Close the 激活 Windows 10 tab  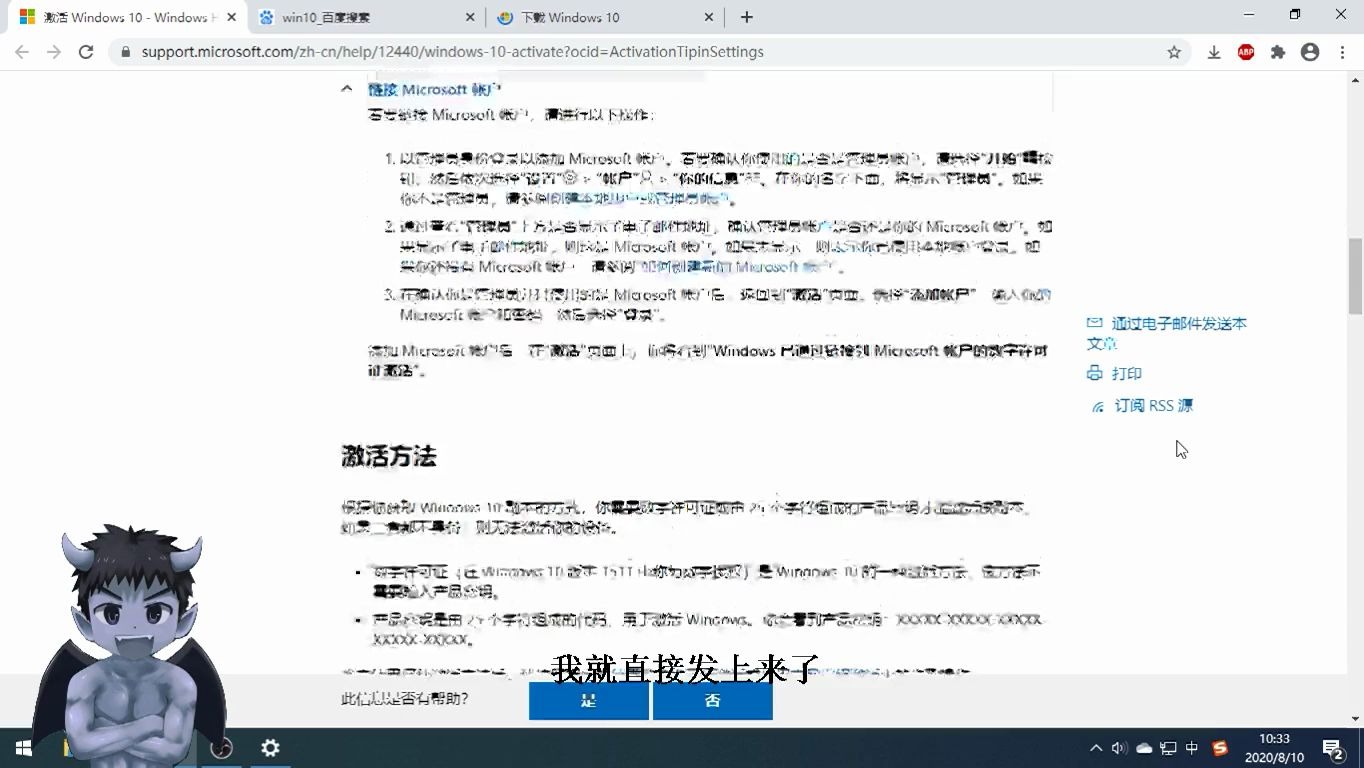point(232,17)
